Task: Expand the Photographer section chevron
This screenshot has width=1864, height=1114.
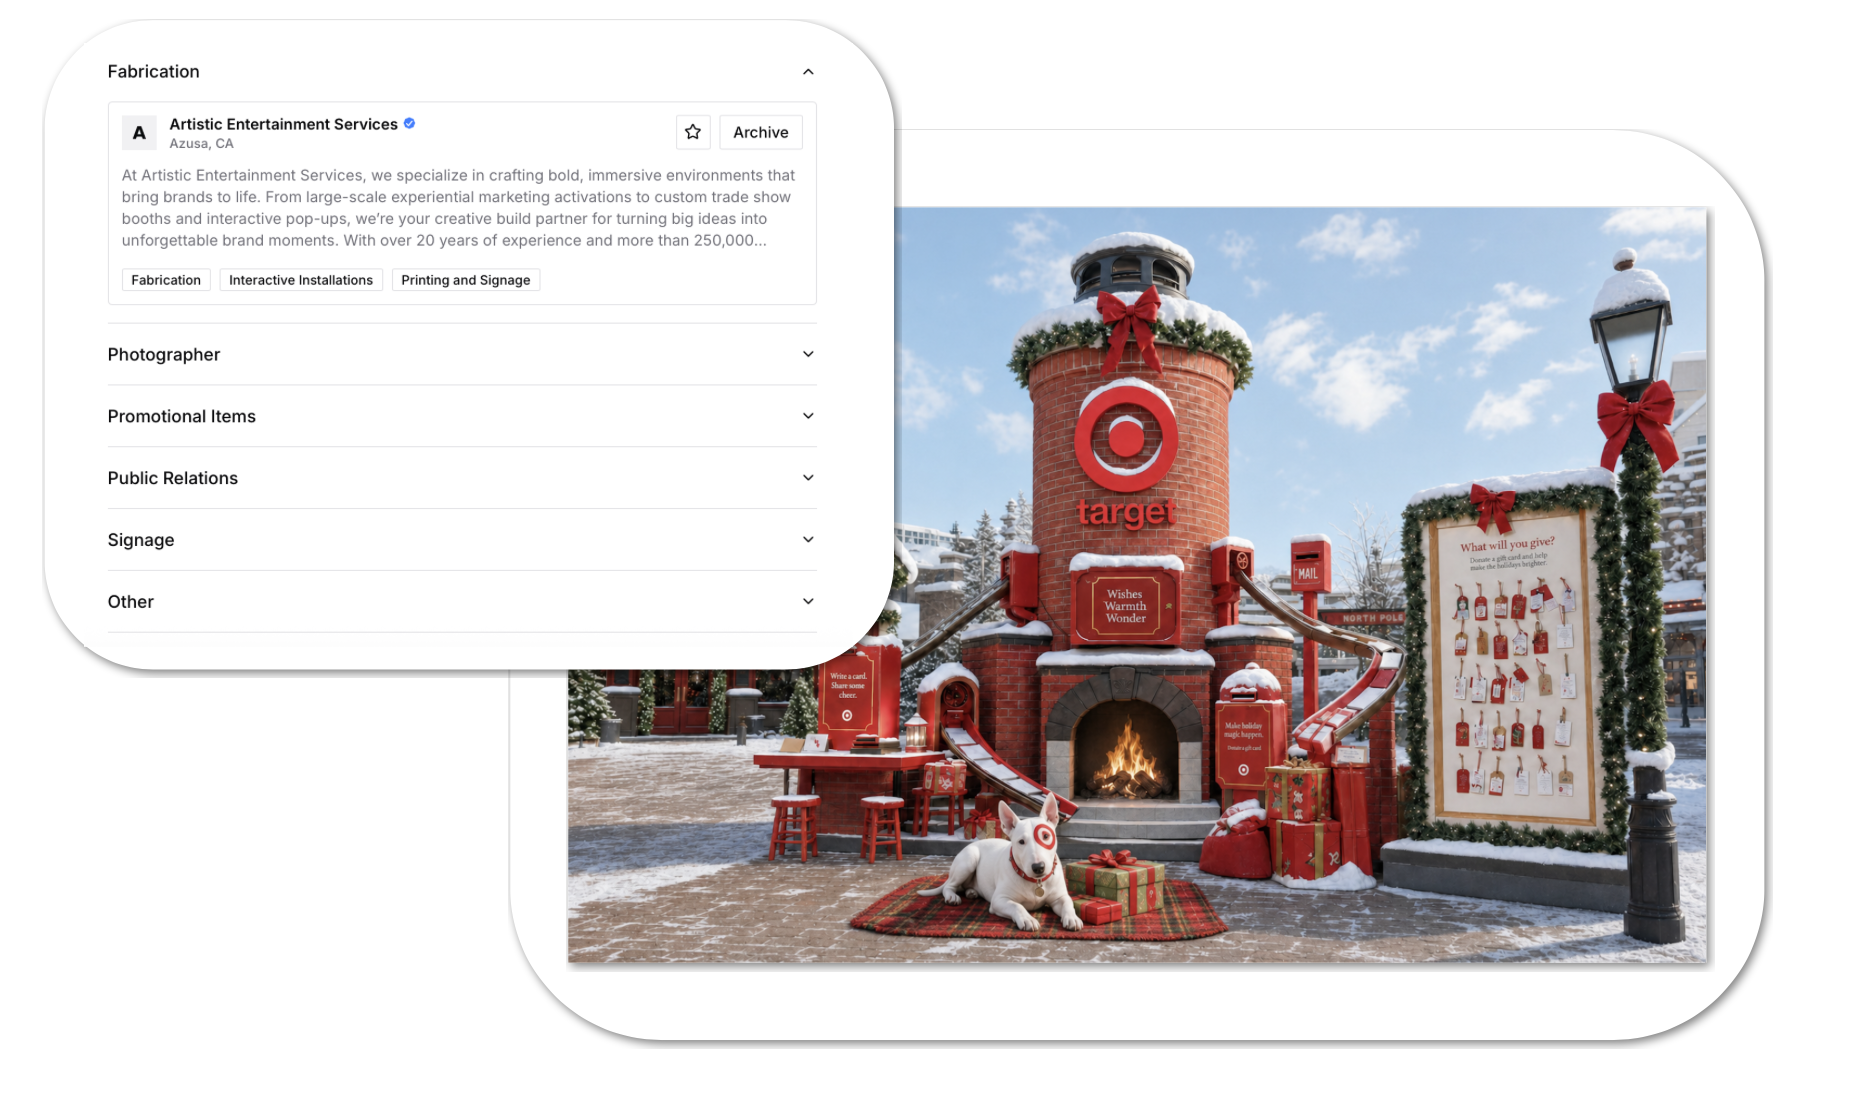Action: click(x=808, y=354)
